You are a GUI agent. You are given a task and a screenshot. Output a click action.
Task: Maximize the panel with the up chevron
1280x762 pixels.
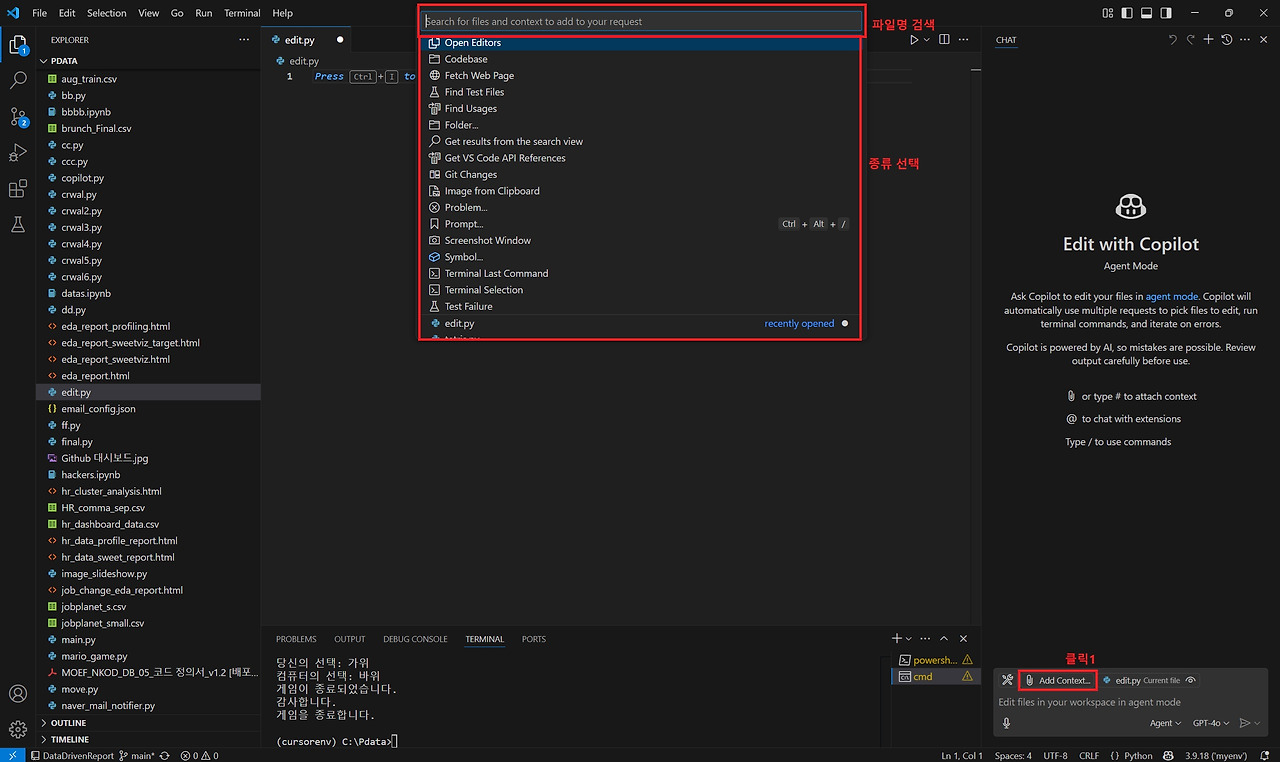point(944,639)
